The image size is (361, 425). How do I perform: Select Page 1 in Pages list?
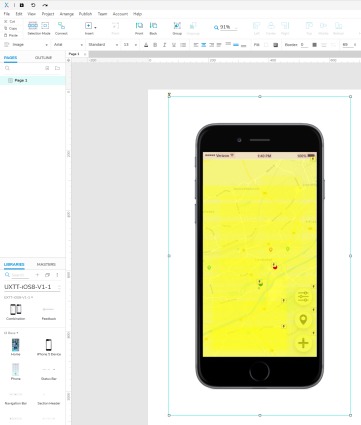coord(32,80)
